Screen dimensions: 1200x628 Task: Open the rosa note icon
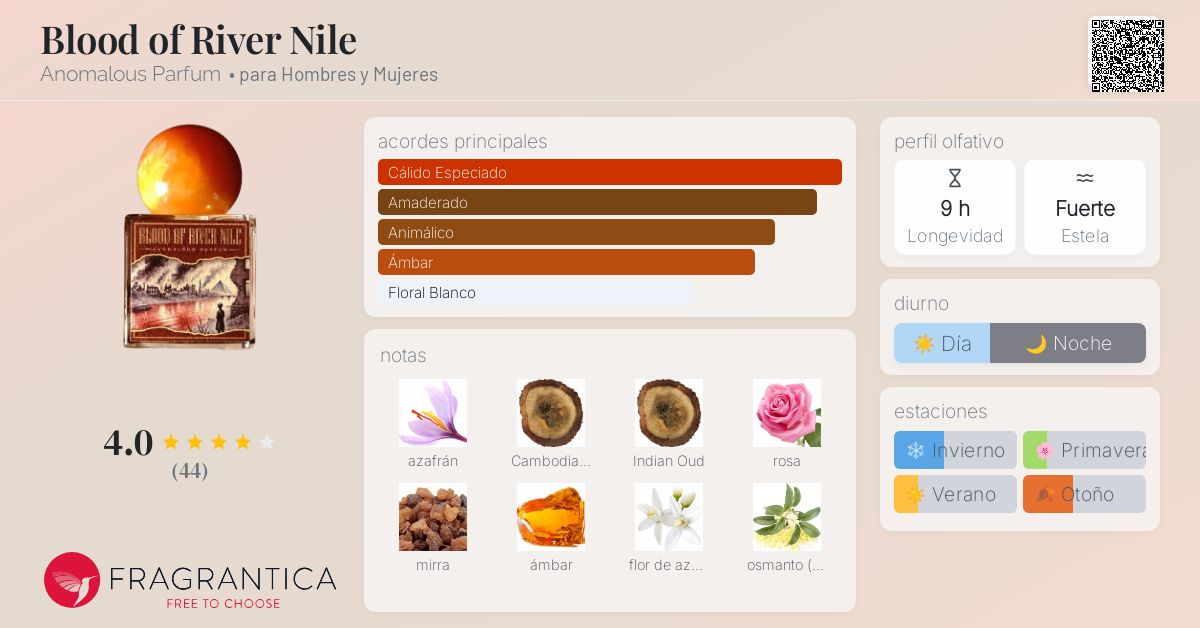pos(787,412)
